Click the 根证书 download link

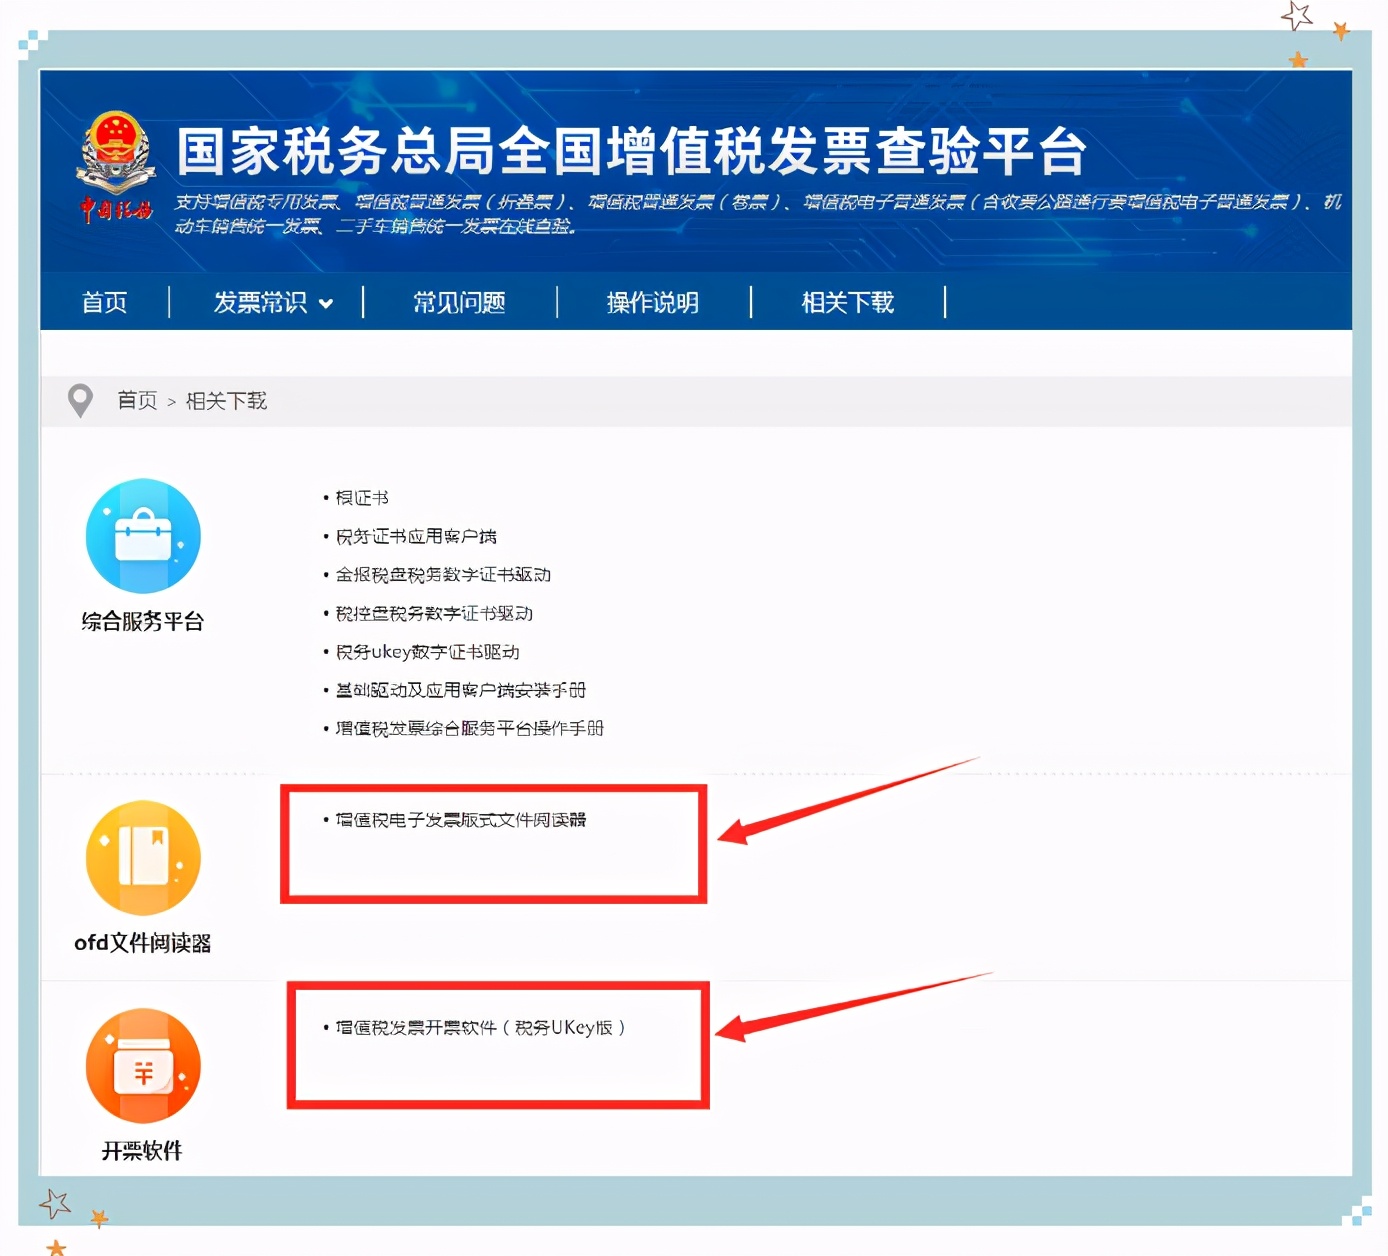pos(361,497)
